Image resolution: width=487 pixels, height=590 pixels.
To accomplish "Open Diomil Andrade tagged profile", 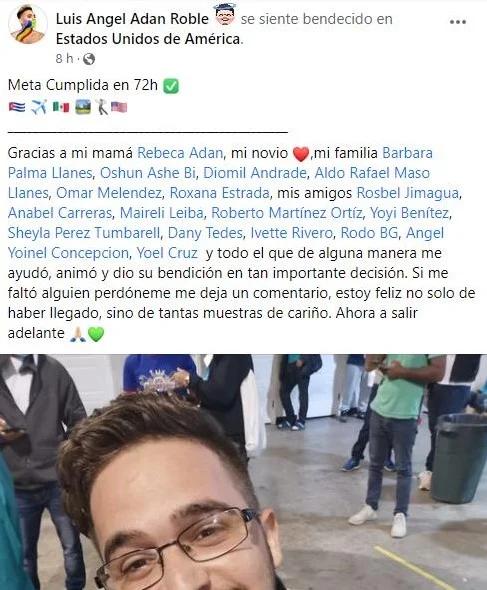I will click(x=255, y=173).
